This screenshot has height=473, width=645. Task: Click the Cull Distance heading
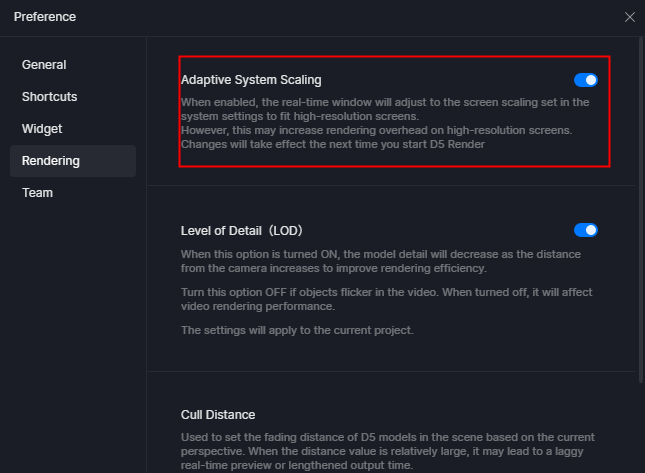pyautogui.click(x=218, y=415)
